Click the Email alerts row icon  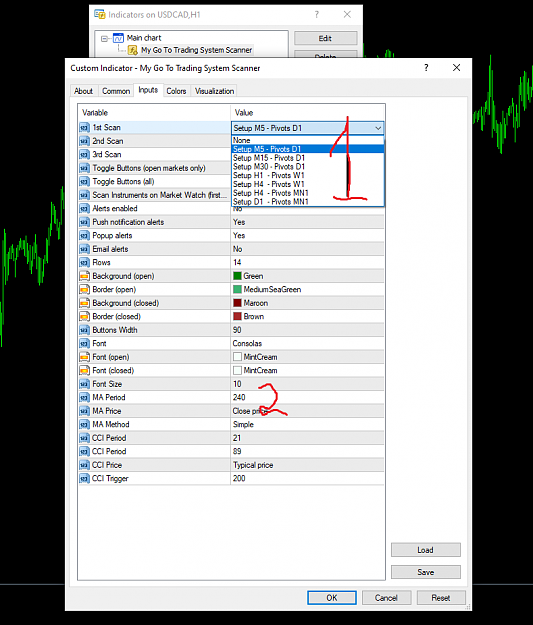(84, 249)
